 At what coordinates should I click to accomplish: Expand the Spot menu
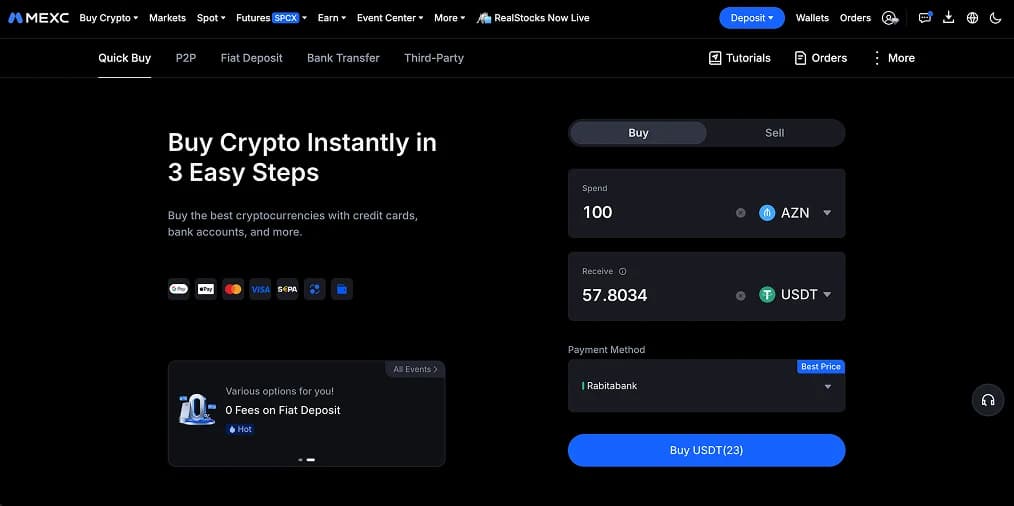211,18
